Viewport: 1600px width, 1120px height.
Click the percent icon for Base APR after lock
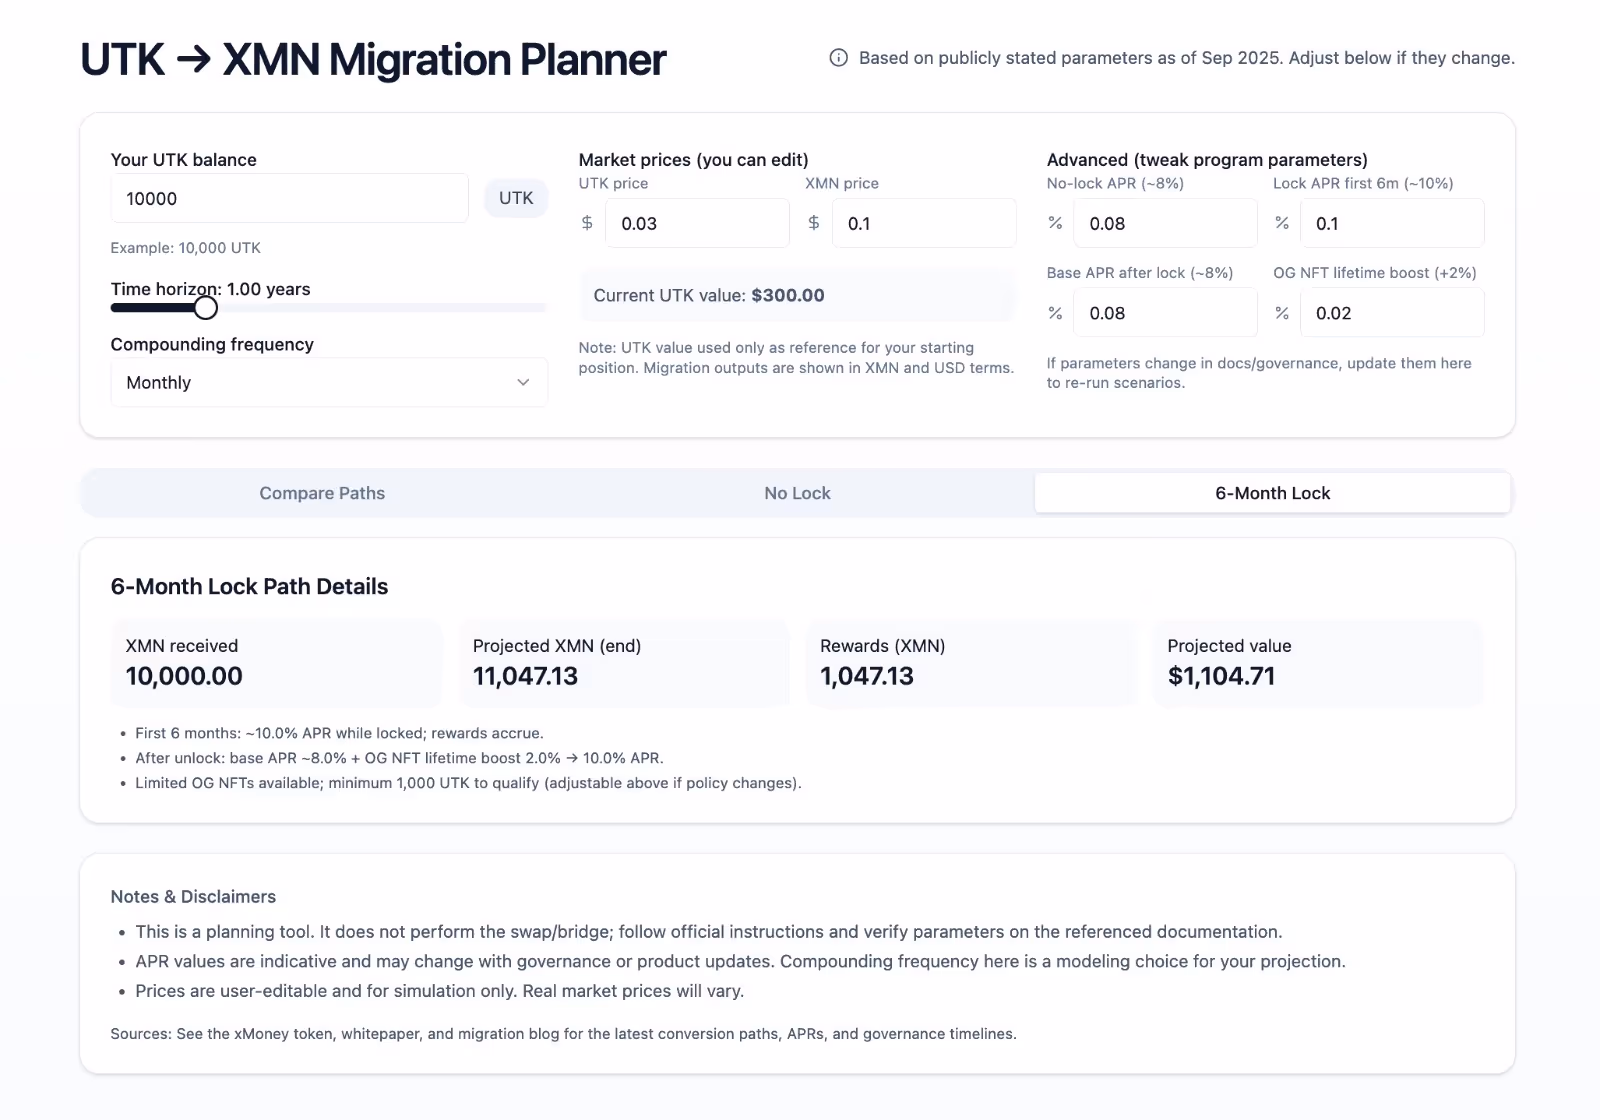(x=1055, y=313)
